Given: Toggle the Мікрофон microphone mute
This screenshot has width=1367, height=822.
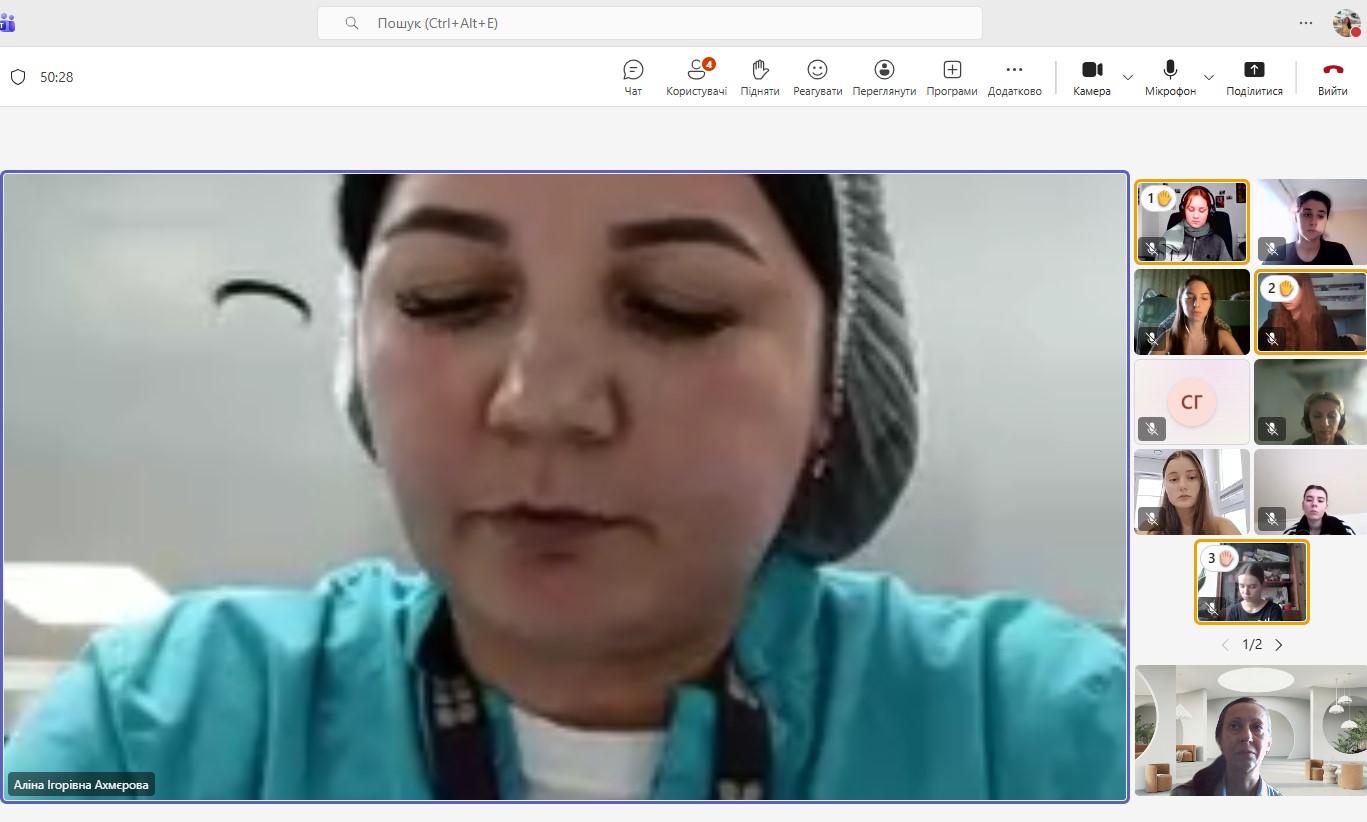Looking at the screenshot, I should (x=1170, y=77).
